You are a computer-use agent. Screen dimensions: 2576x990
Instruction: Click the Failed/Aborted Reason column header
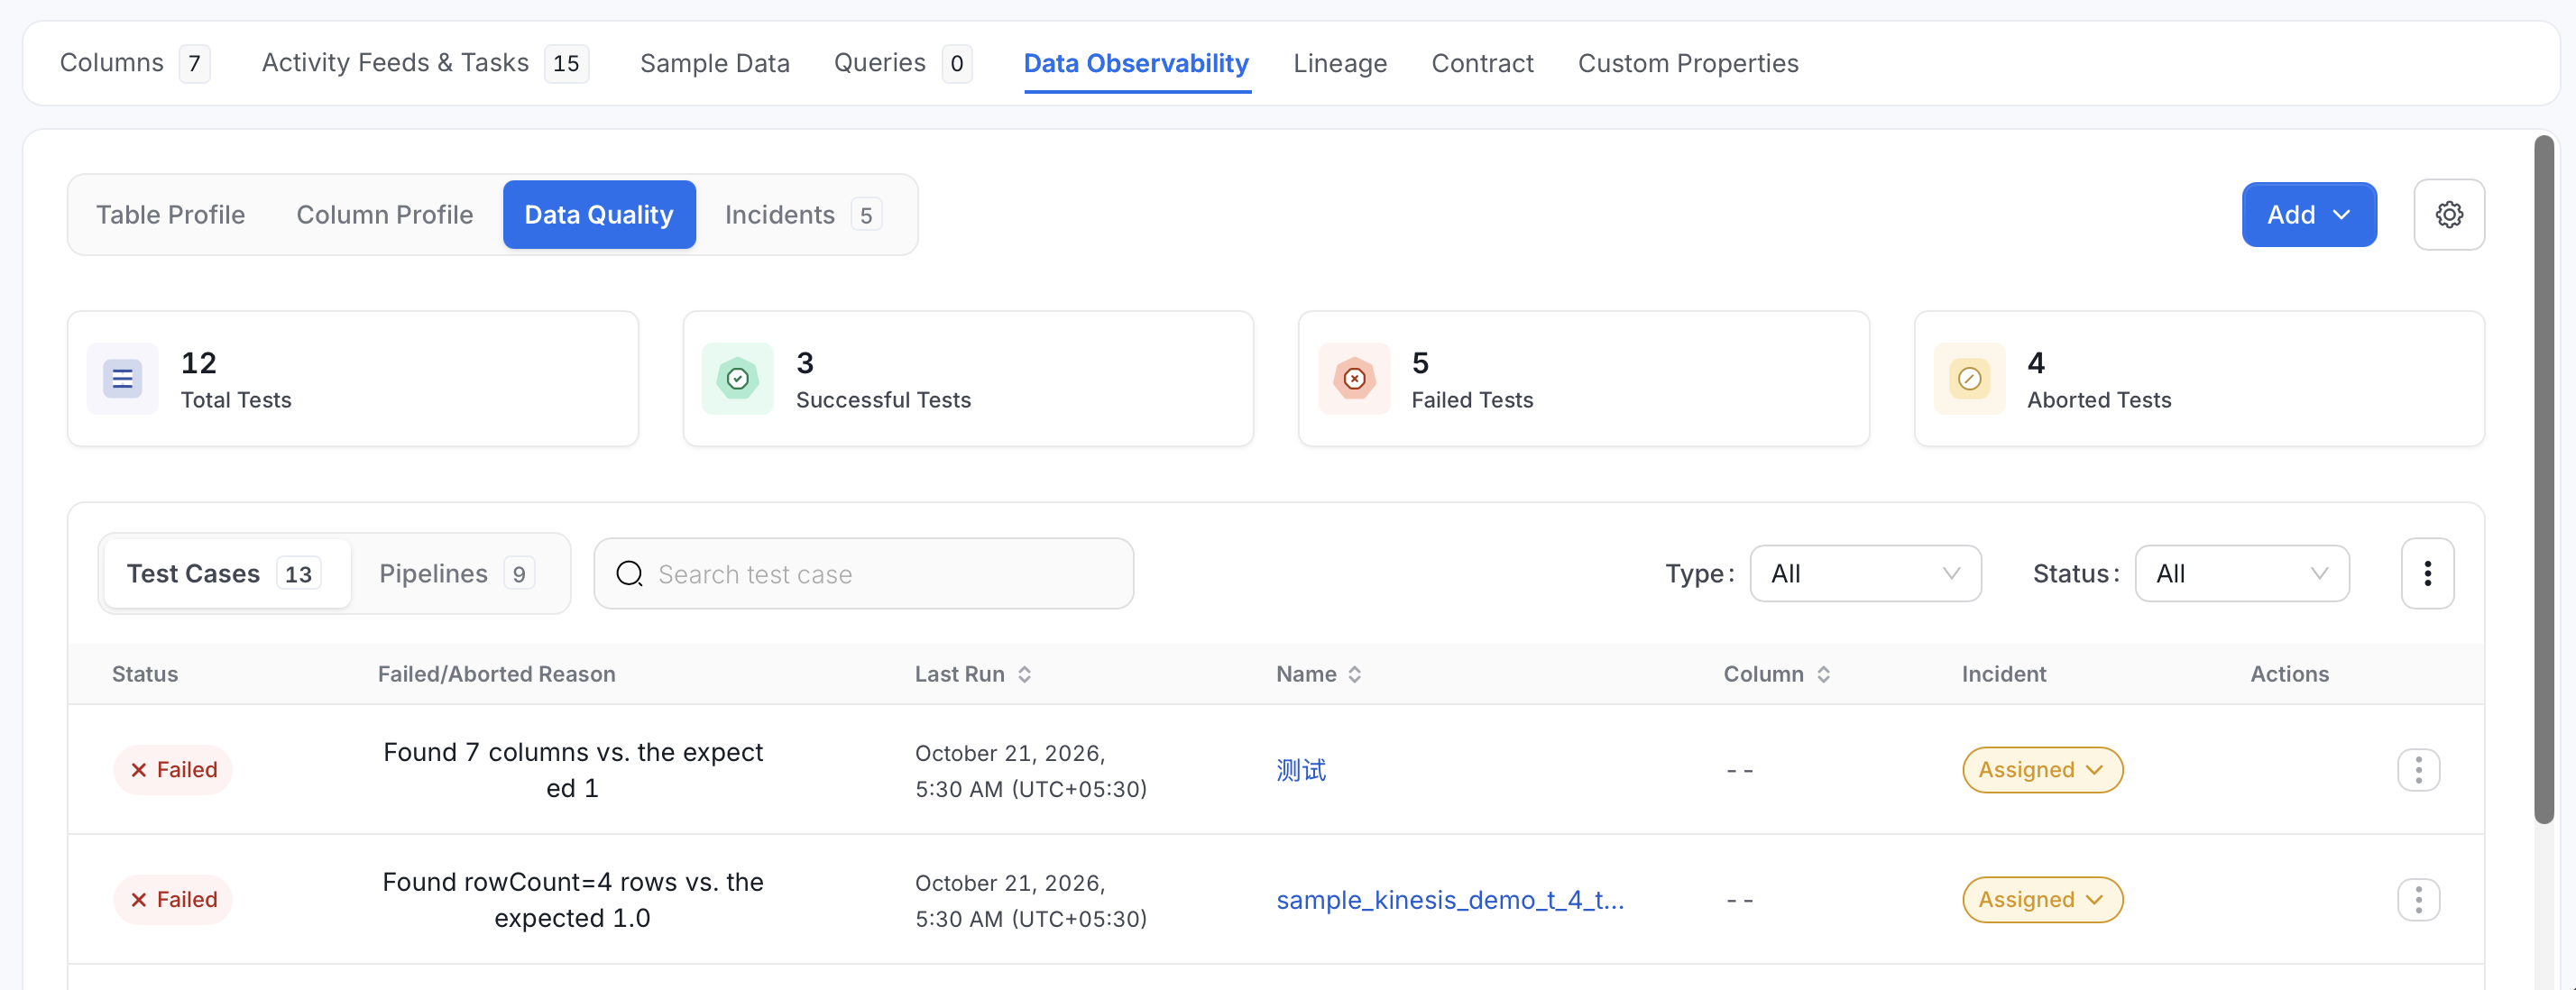point(496,674)
